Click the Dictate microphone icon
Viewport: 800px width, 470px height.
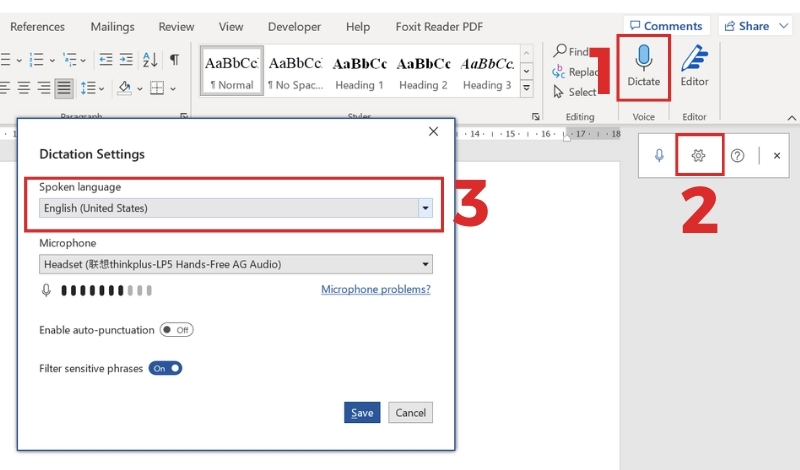[x=643, y=58]
